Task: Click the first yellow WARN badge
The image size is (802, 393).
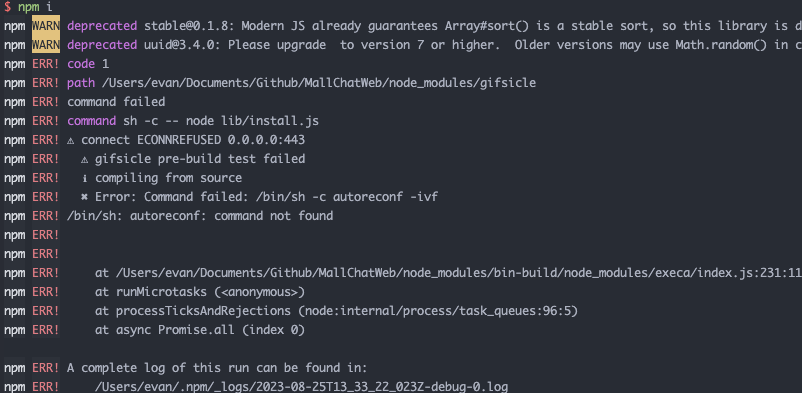Action: tap(46, 26)
